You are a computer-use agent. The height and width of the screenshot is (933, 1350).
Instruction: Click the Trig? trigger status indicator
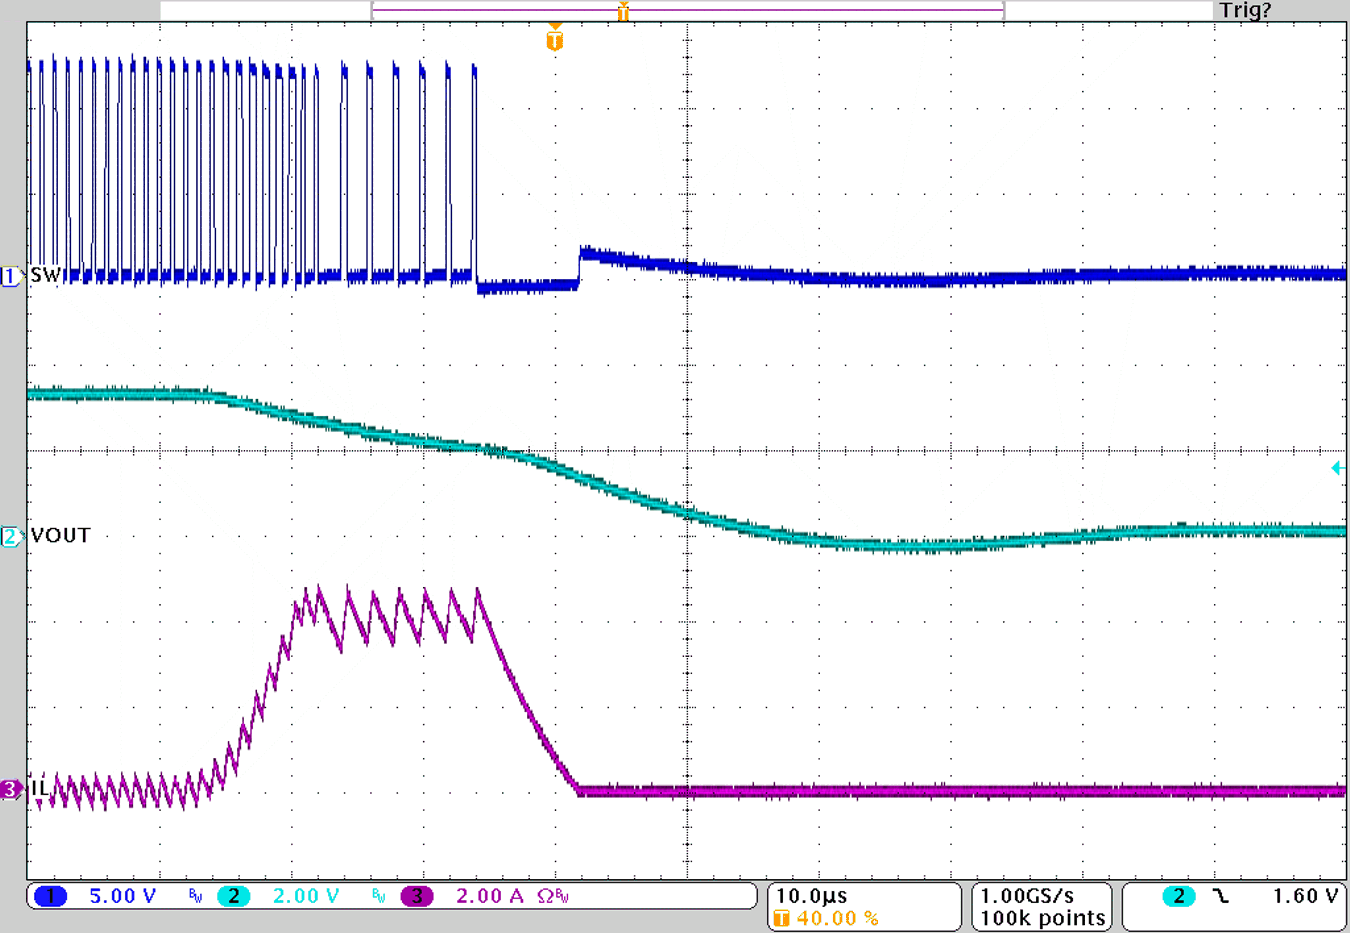click(x=1245, y=11)
